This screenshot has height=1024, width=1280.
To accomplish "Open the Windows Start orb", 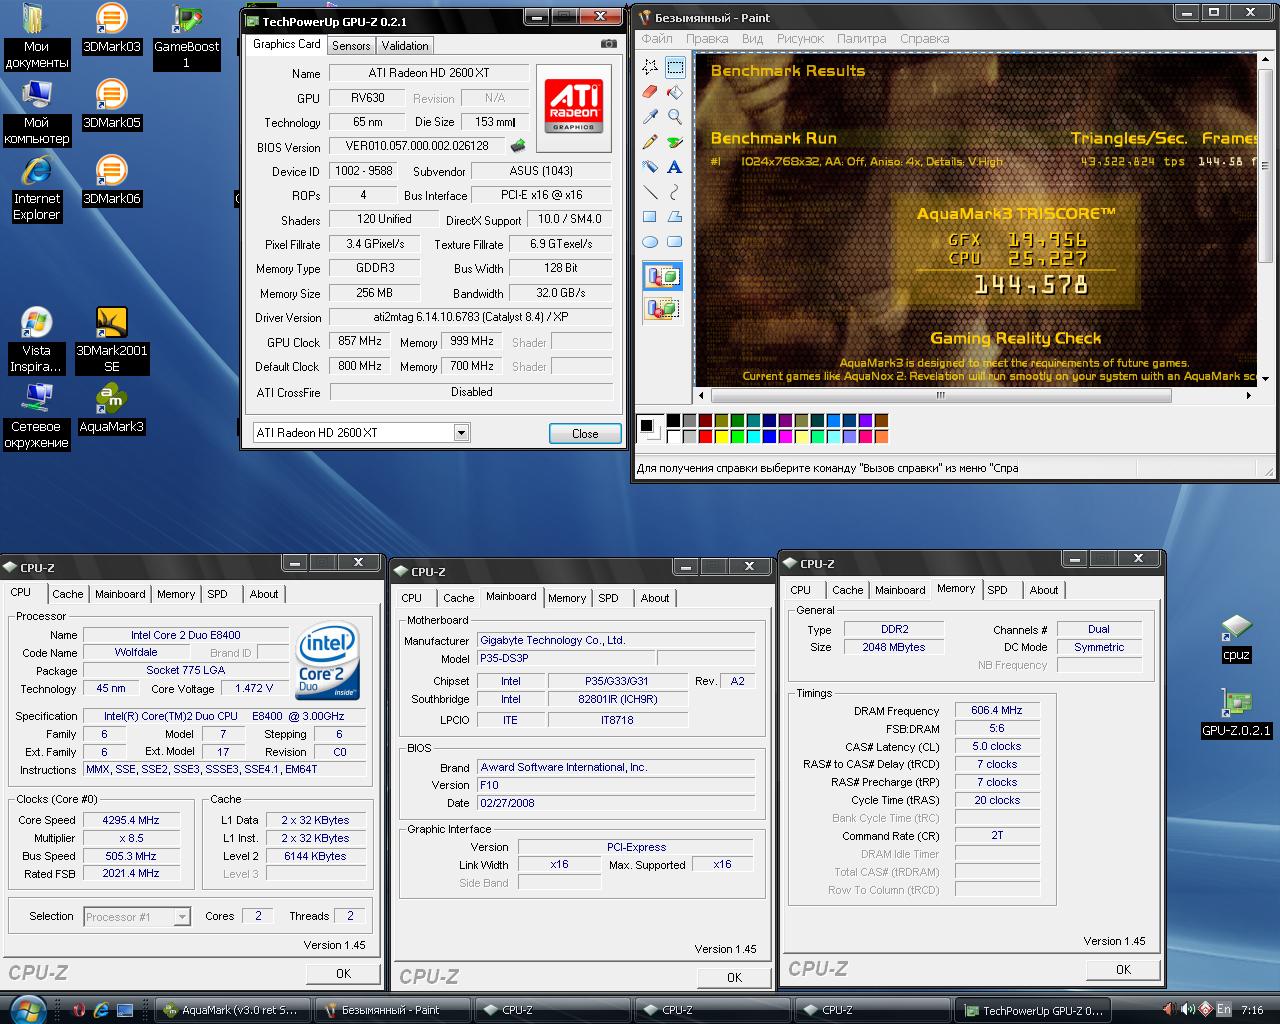I will tap(26, 1009).
